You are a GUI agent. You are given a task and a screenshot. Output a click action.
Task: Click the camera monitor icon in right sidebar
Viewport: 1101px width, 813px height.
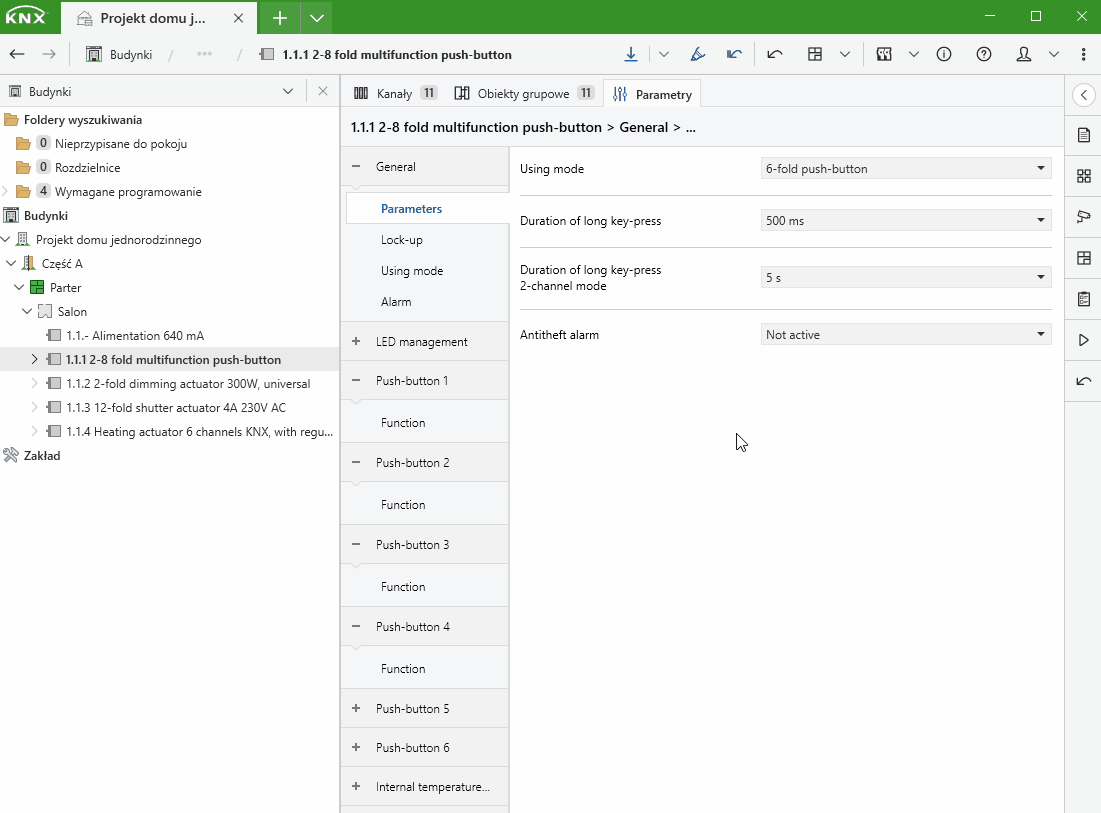point(1083,217)
